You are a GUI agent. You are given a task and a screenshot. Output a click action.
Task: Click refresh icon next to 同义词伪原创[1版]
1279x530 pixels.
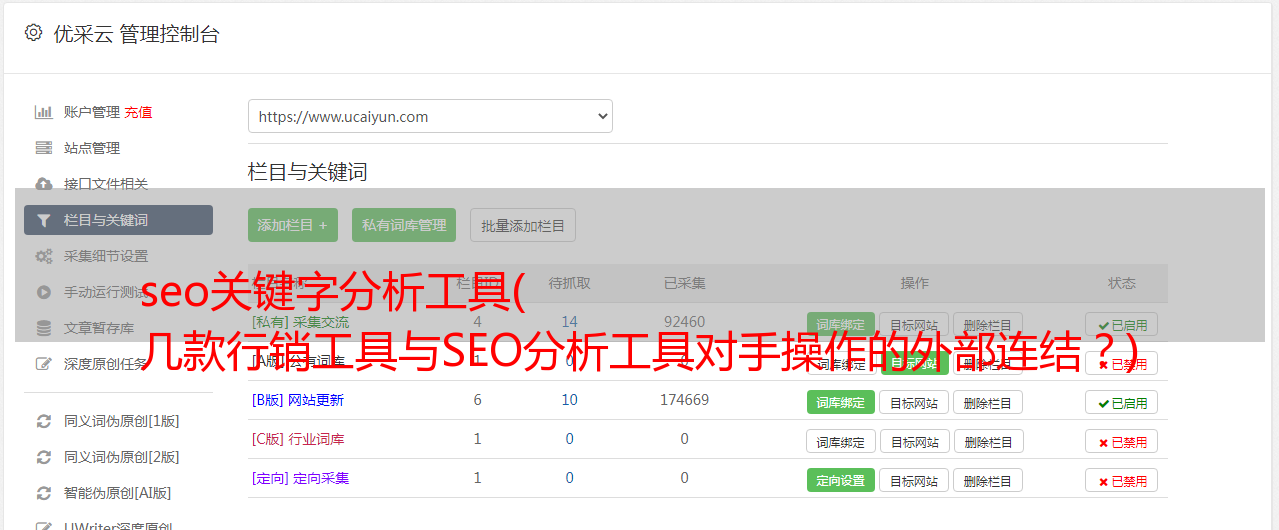(x=44, y=421)
